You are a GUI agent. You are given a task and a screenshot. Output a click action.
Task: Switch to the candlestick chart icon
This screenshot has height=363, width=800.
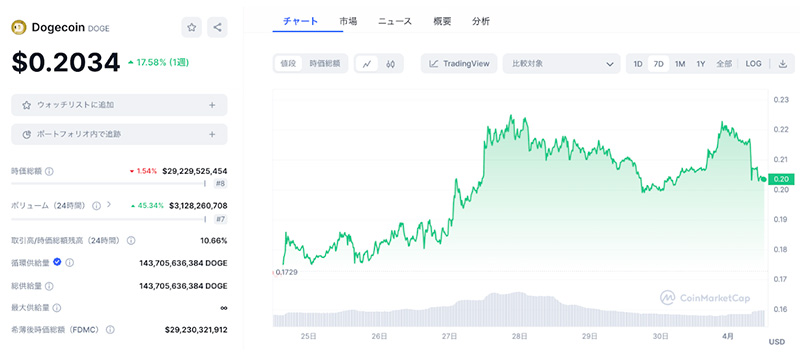pos(391,64)
